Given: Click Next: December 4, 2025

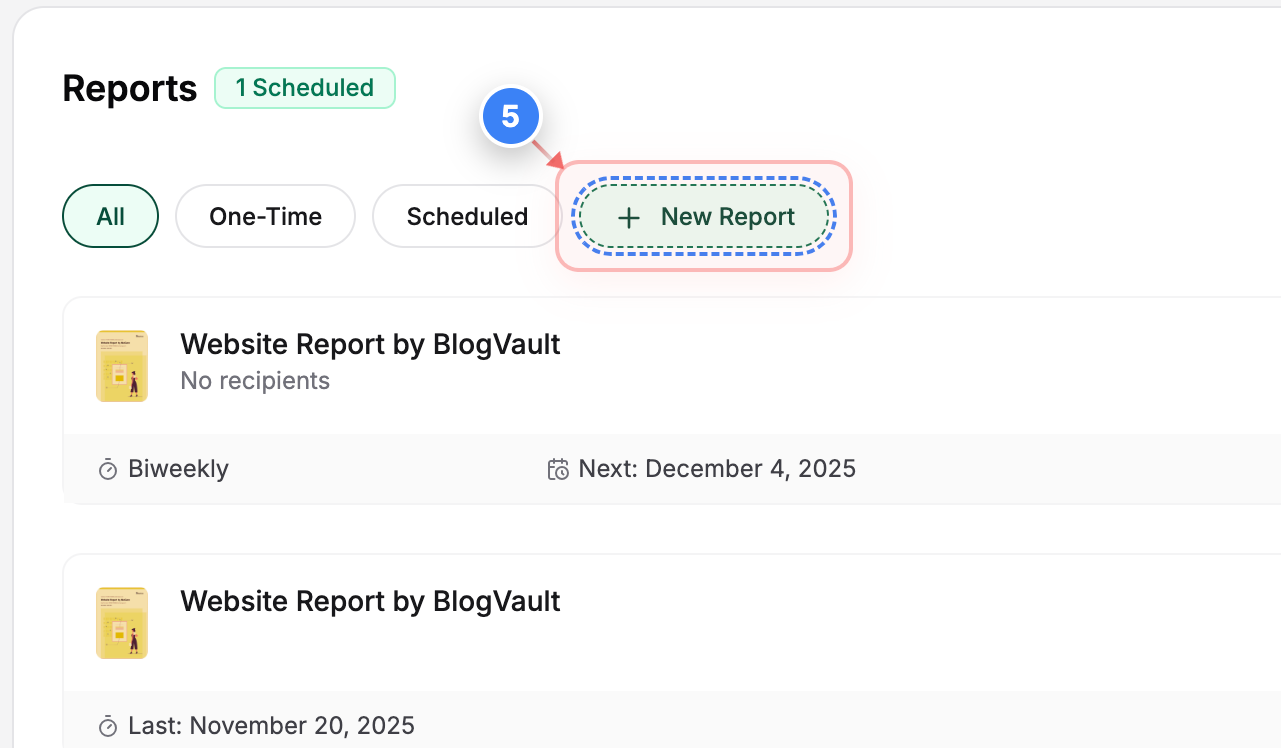Looking at the screenshot, I should (716, 468).
